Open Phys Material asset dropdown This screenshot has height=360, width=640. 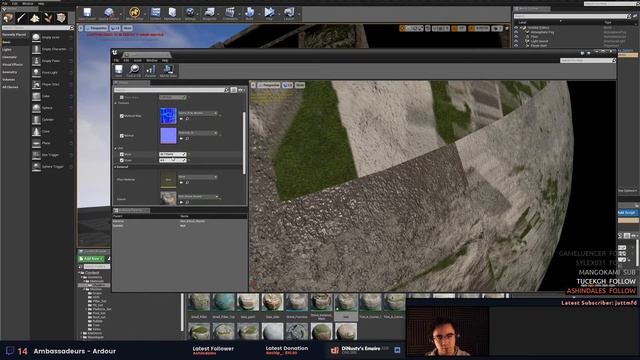(198, 177)
